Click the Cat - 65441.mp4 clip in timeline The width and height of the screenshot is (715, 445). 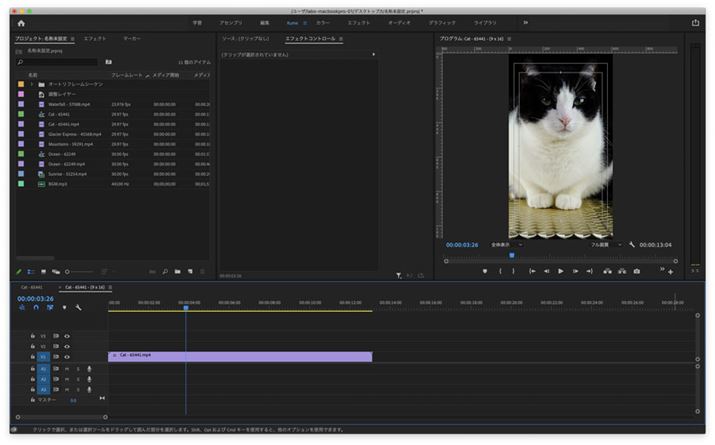(x=240, y=356)
